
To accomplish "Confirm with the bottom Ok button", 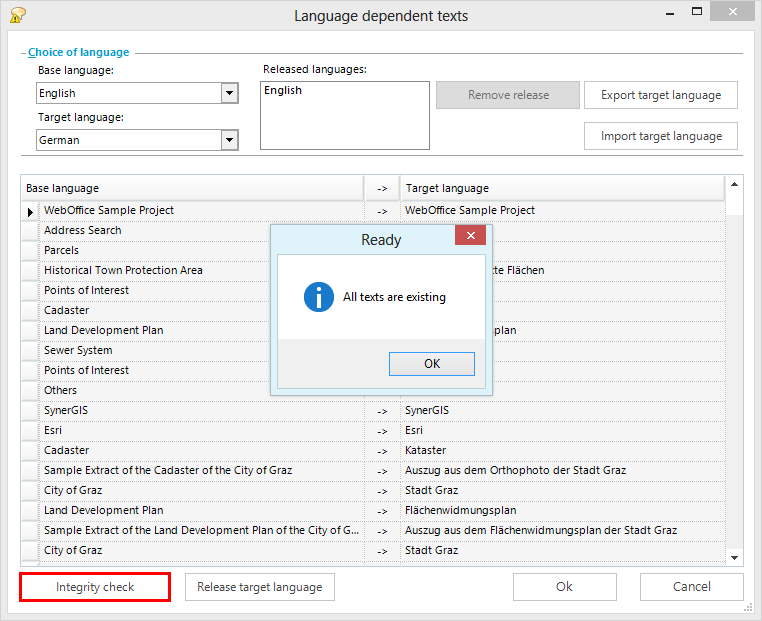I will click(564, 587).
